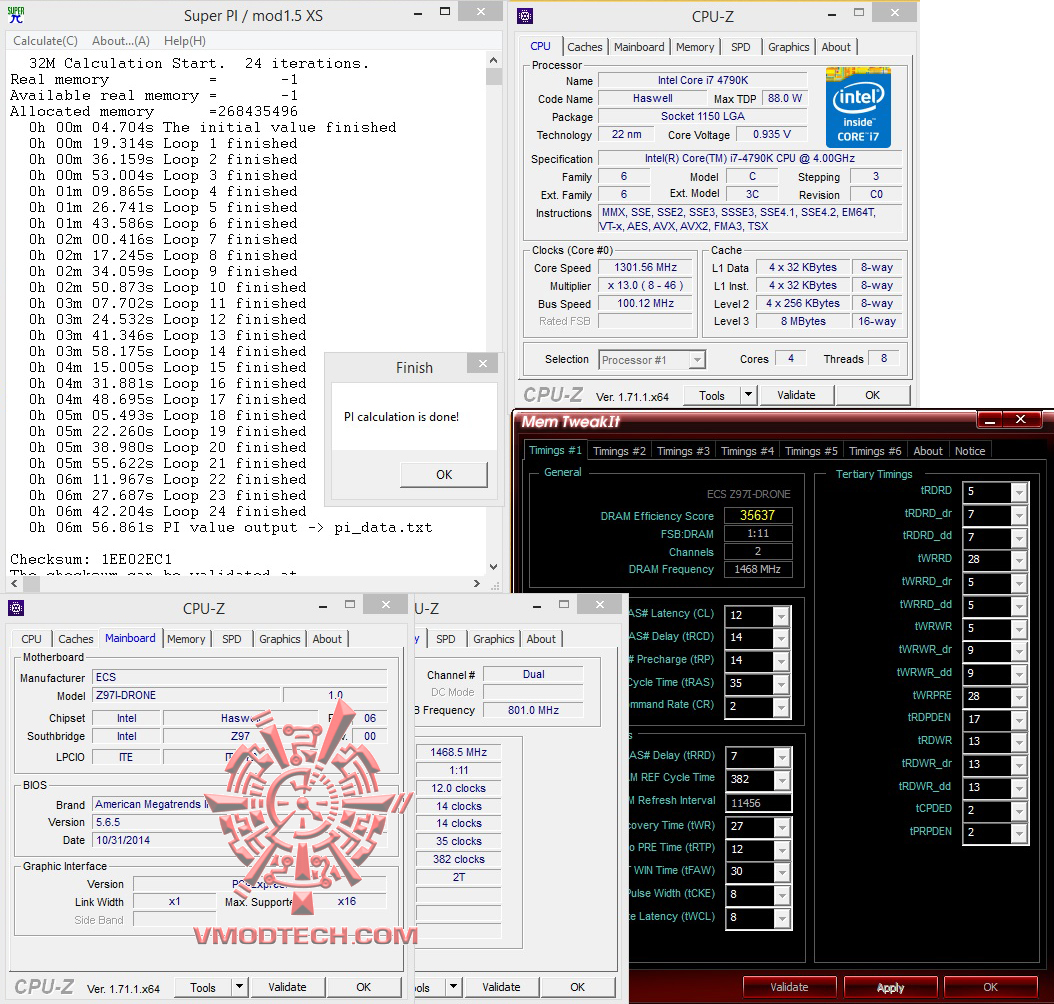Click the Super PI application icon

[x=15, y=15]
